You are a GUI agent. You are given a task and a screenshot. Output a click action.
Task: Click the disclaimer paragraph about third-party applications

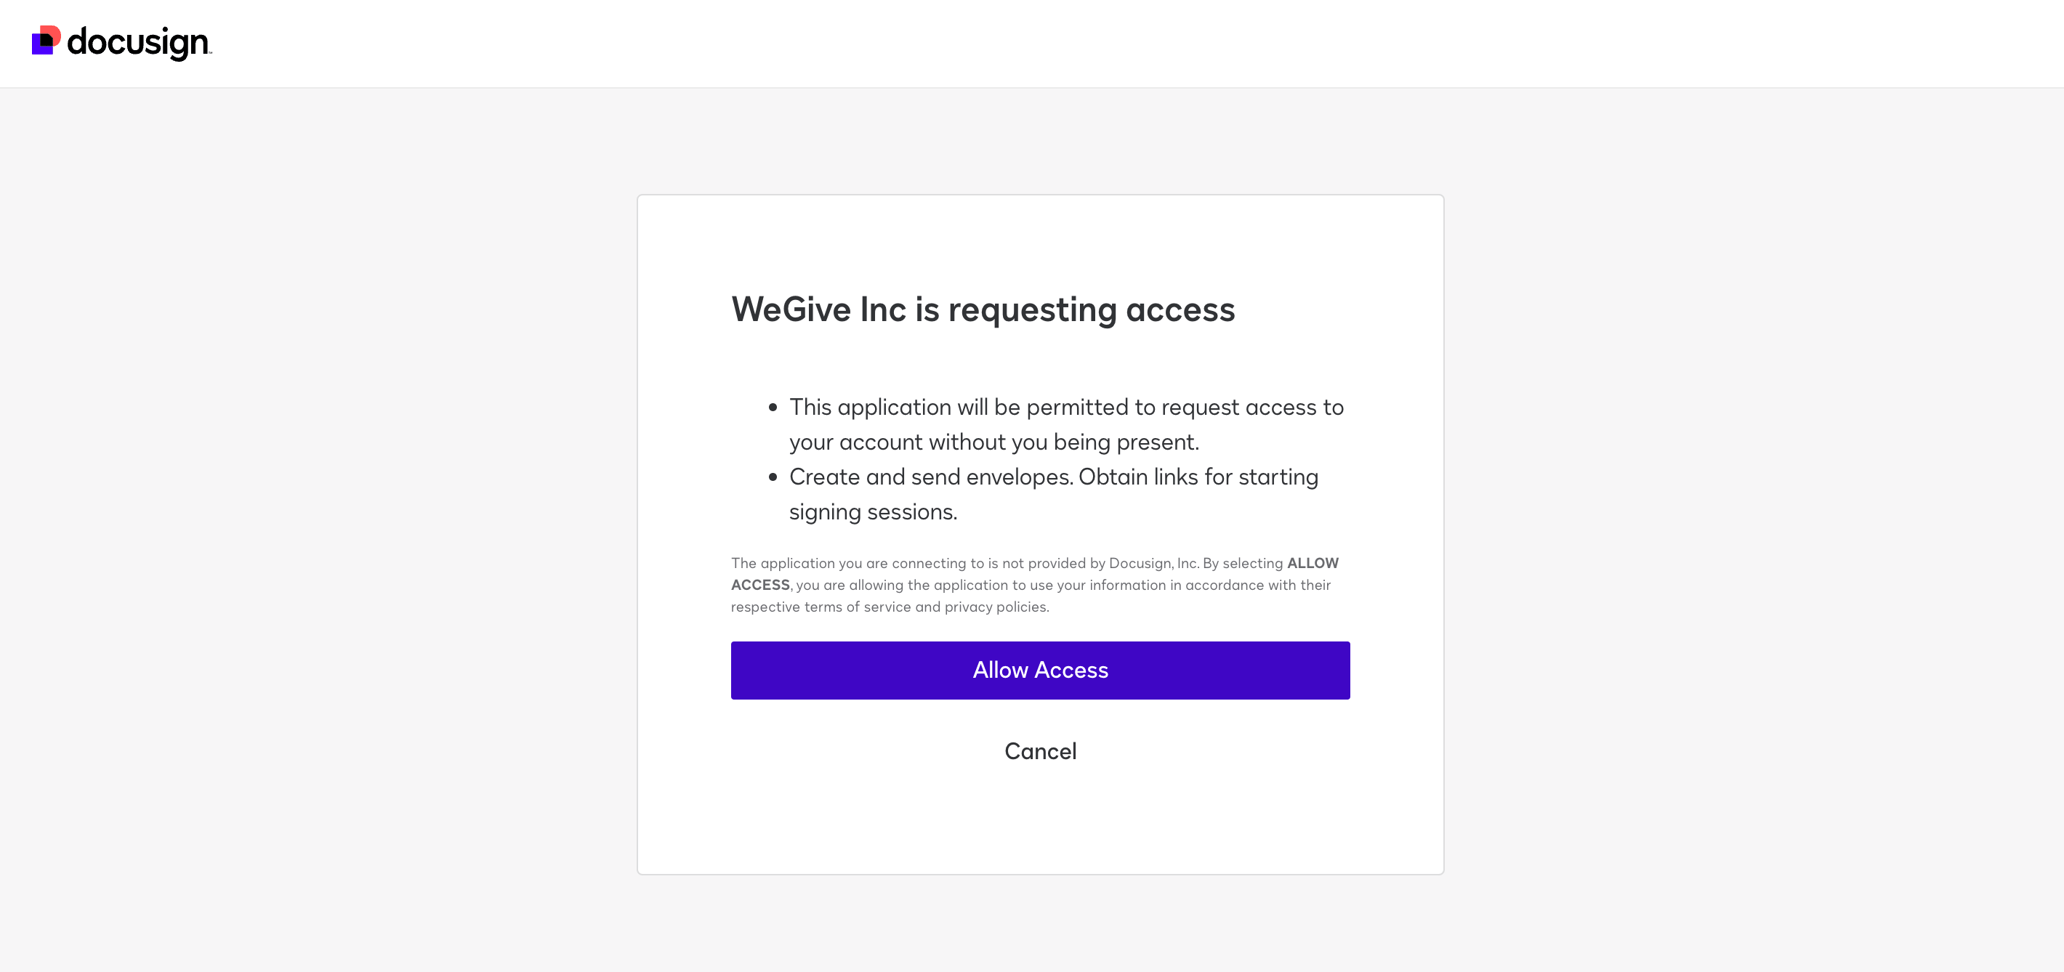pyautogui.click(x=1035, y=585)
